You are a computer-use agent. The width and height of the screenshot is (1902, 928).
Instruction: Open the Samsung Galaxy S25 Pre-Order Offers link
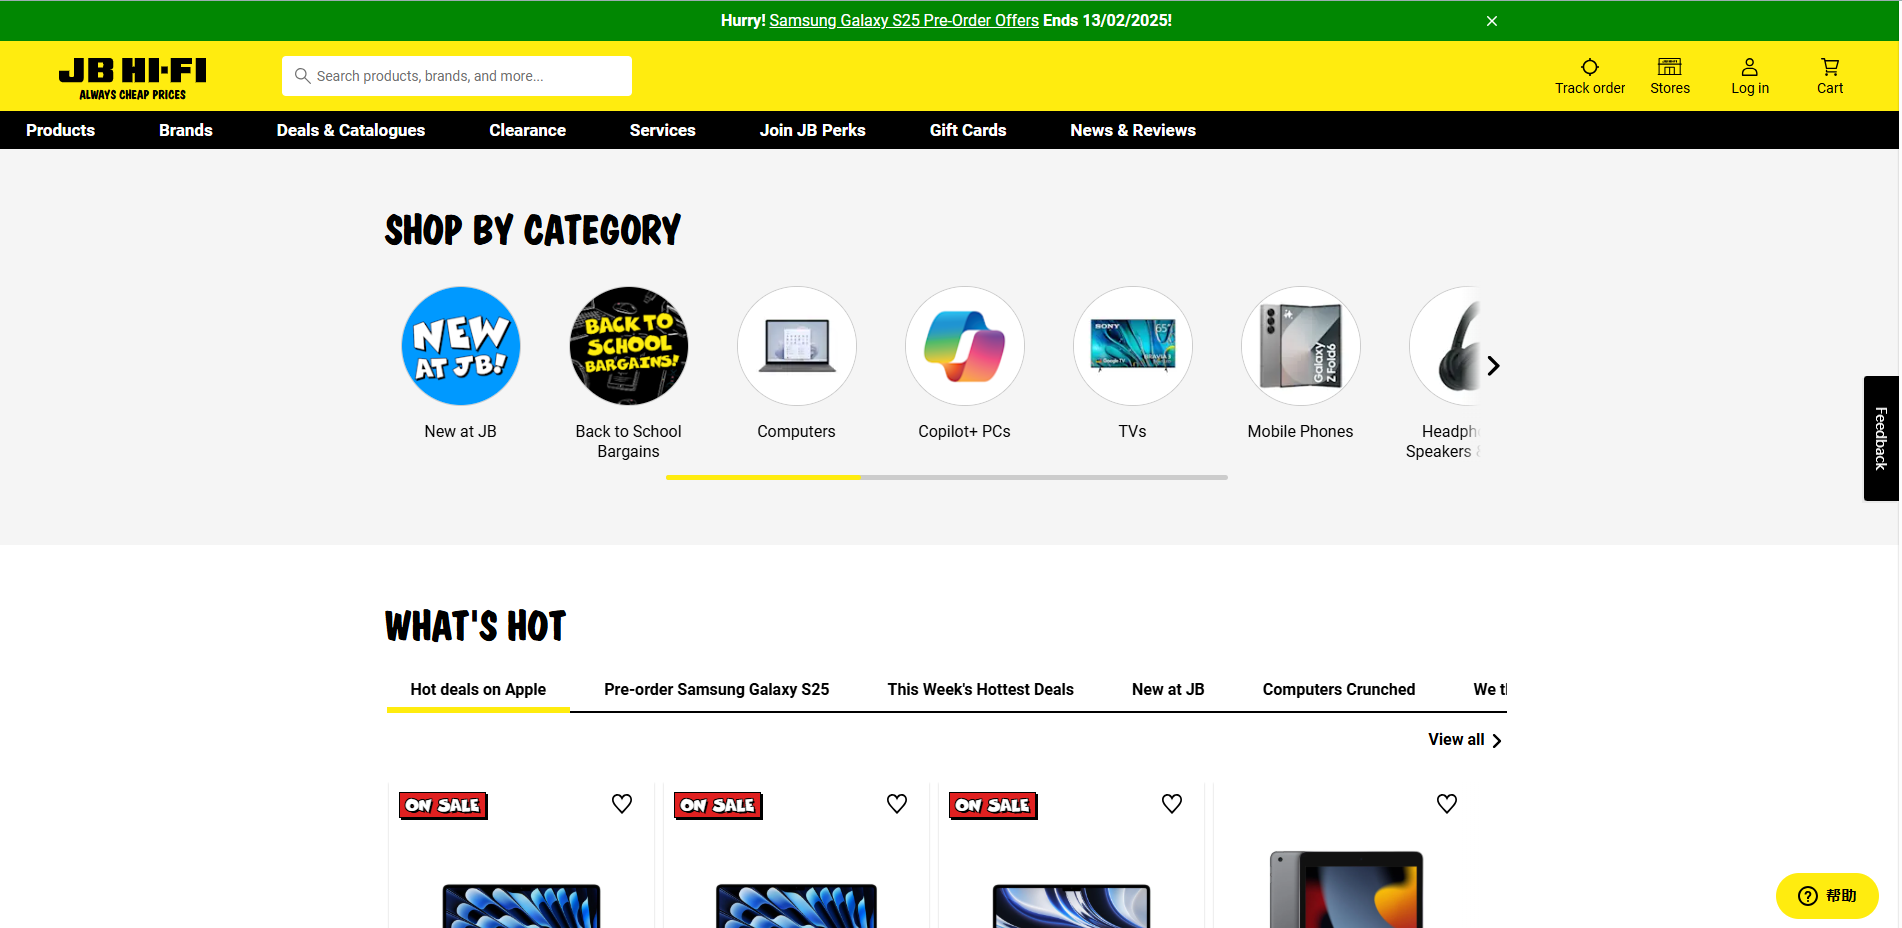903,20
